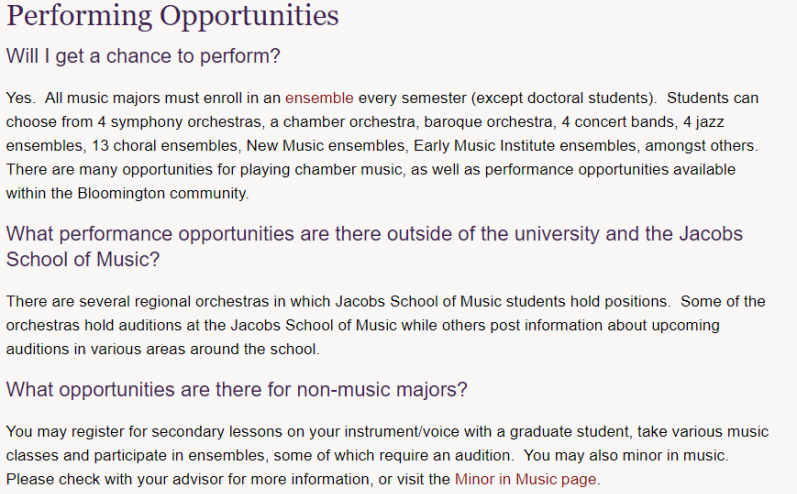Click the "Will I get a chance to perform?" heading

pos(143,55)
